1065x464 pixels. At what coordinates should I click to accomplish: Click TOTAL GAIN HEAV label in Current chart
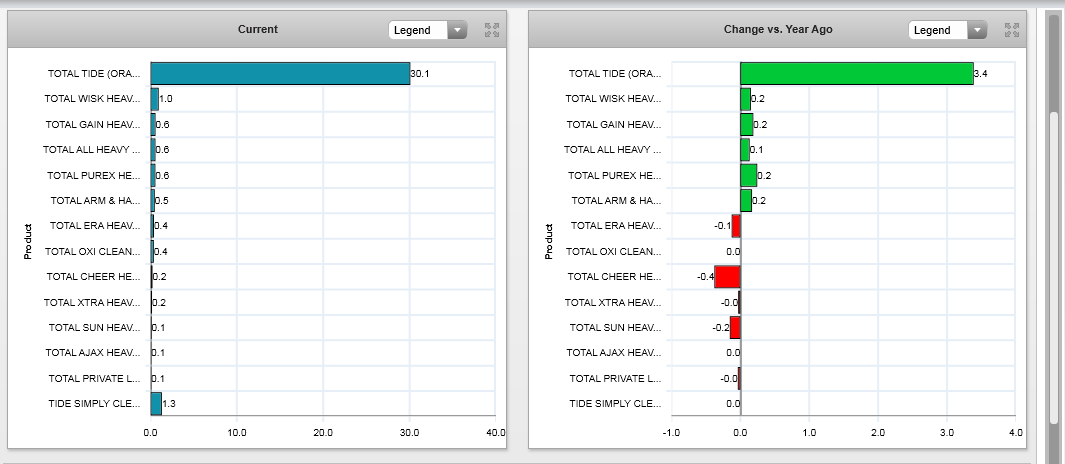pos(93,124)
